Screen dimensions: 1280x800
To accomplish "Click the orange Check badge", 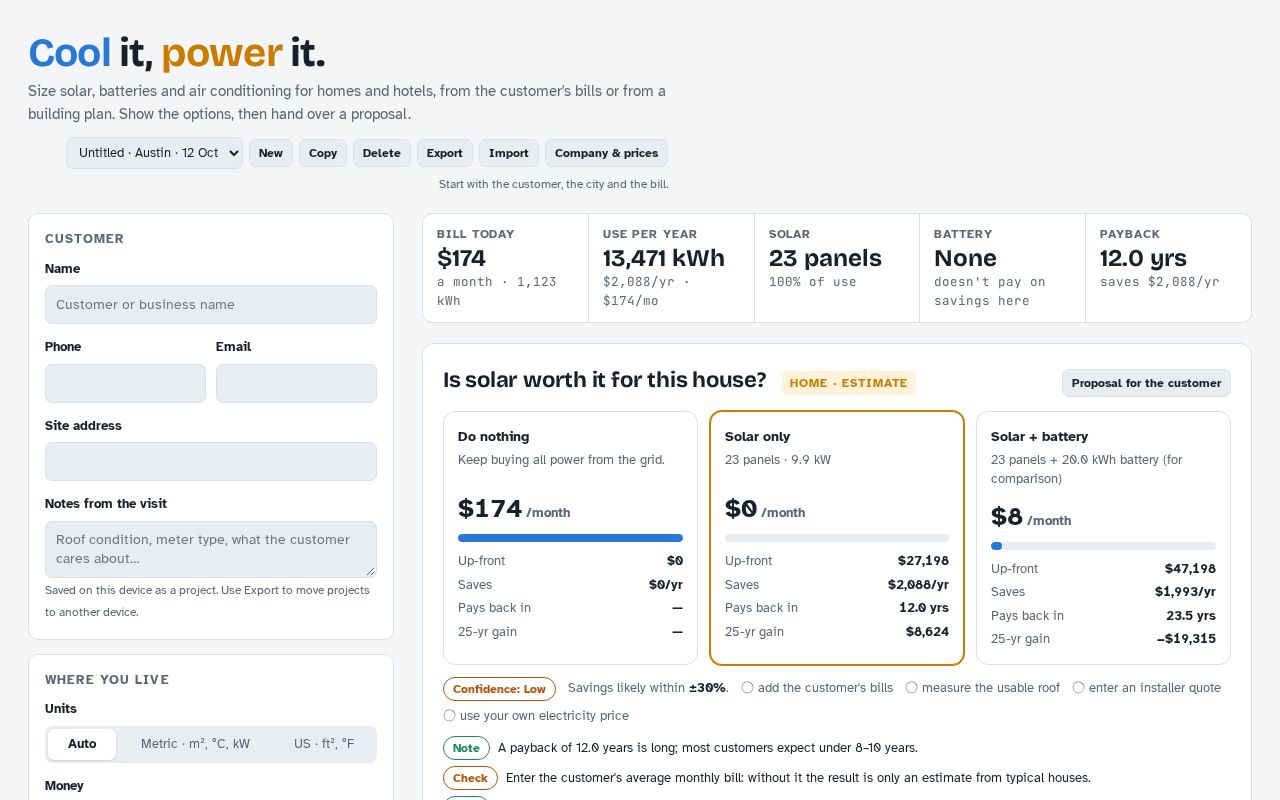I will 470,778.
